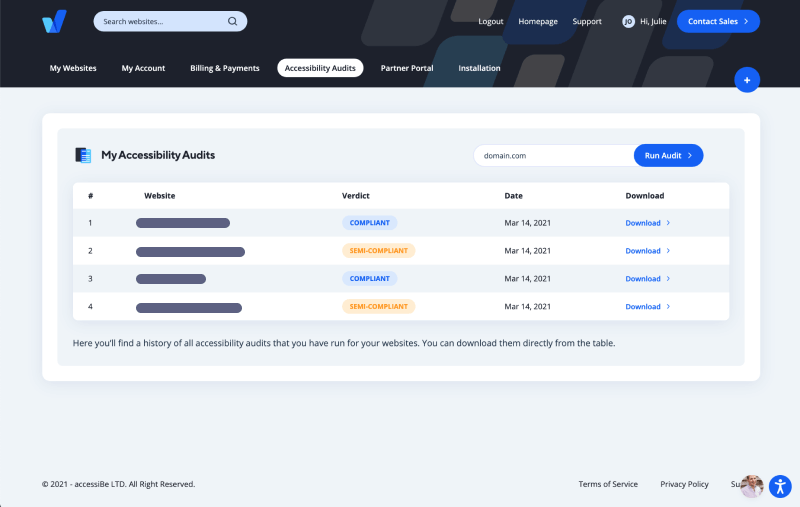Click the accessiBe logo in header
This screenshot has height=507, width=800.
[54, 21]
